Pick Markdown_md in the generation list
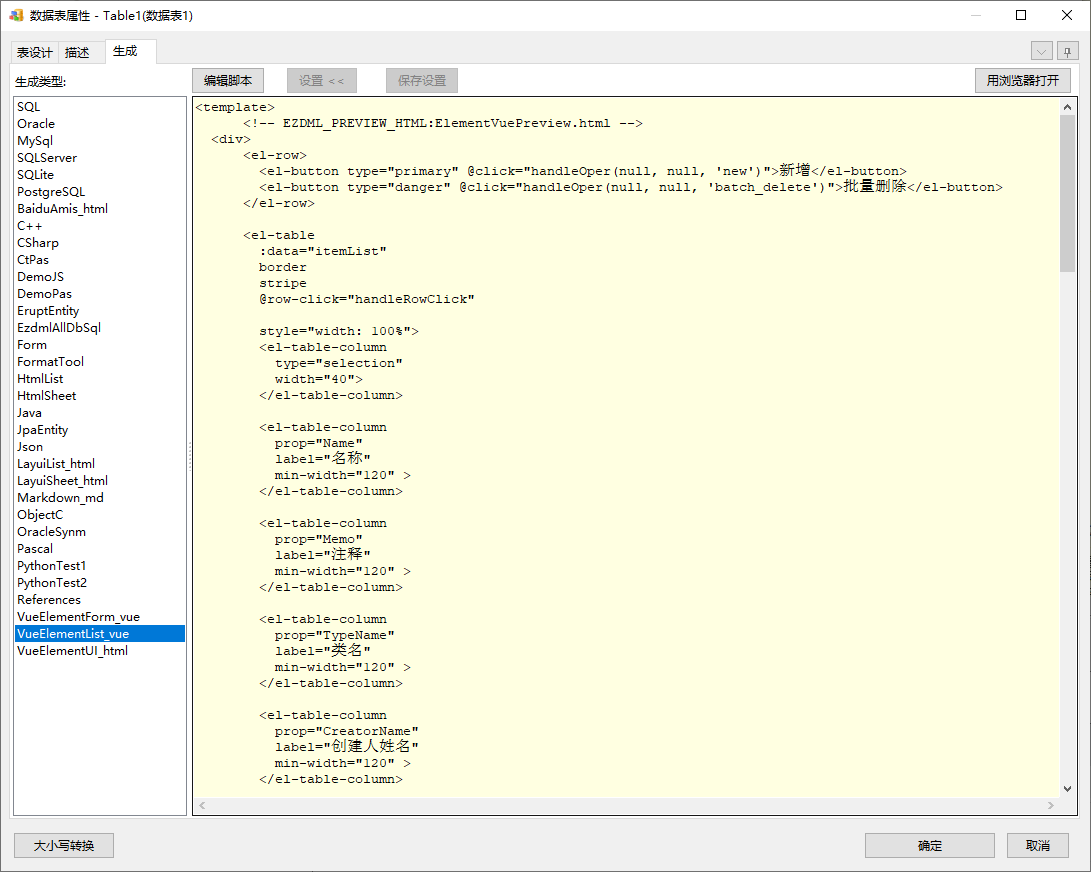 (60, 498)
